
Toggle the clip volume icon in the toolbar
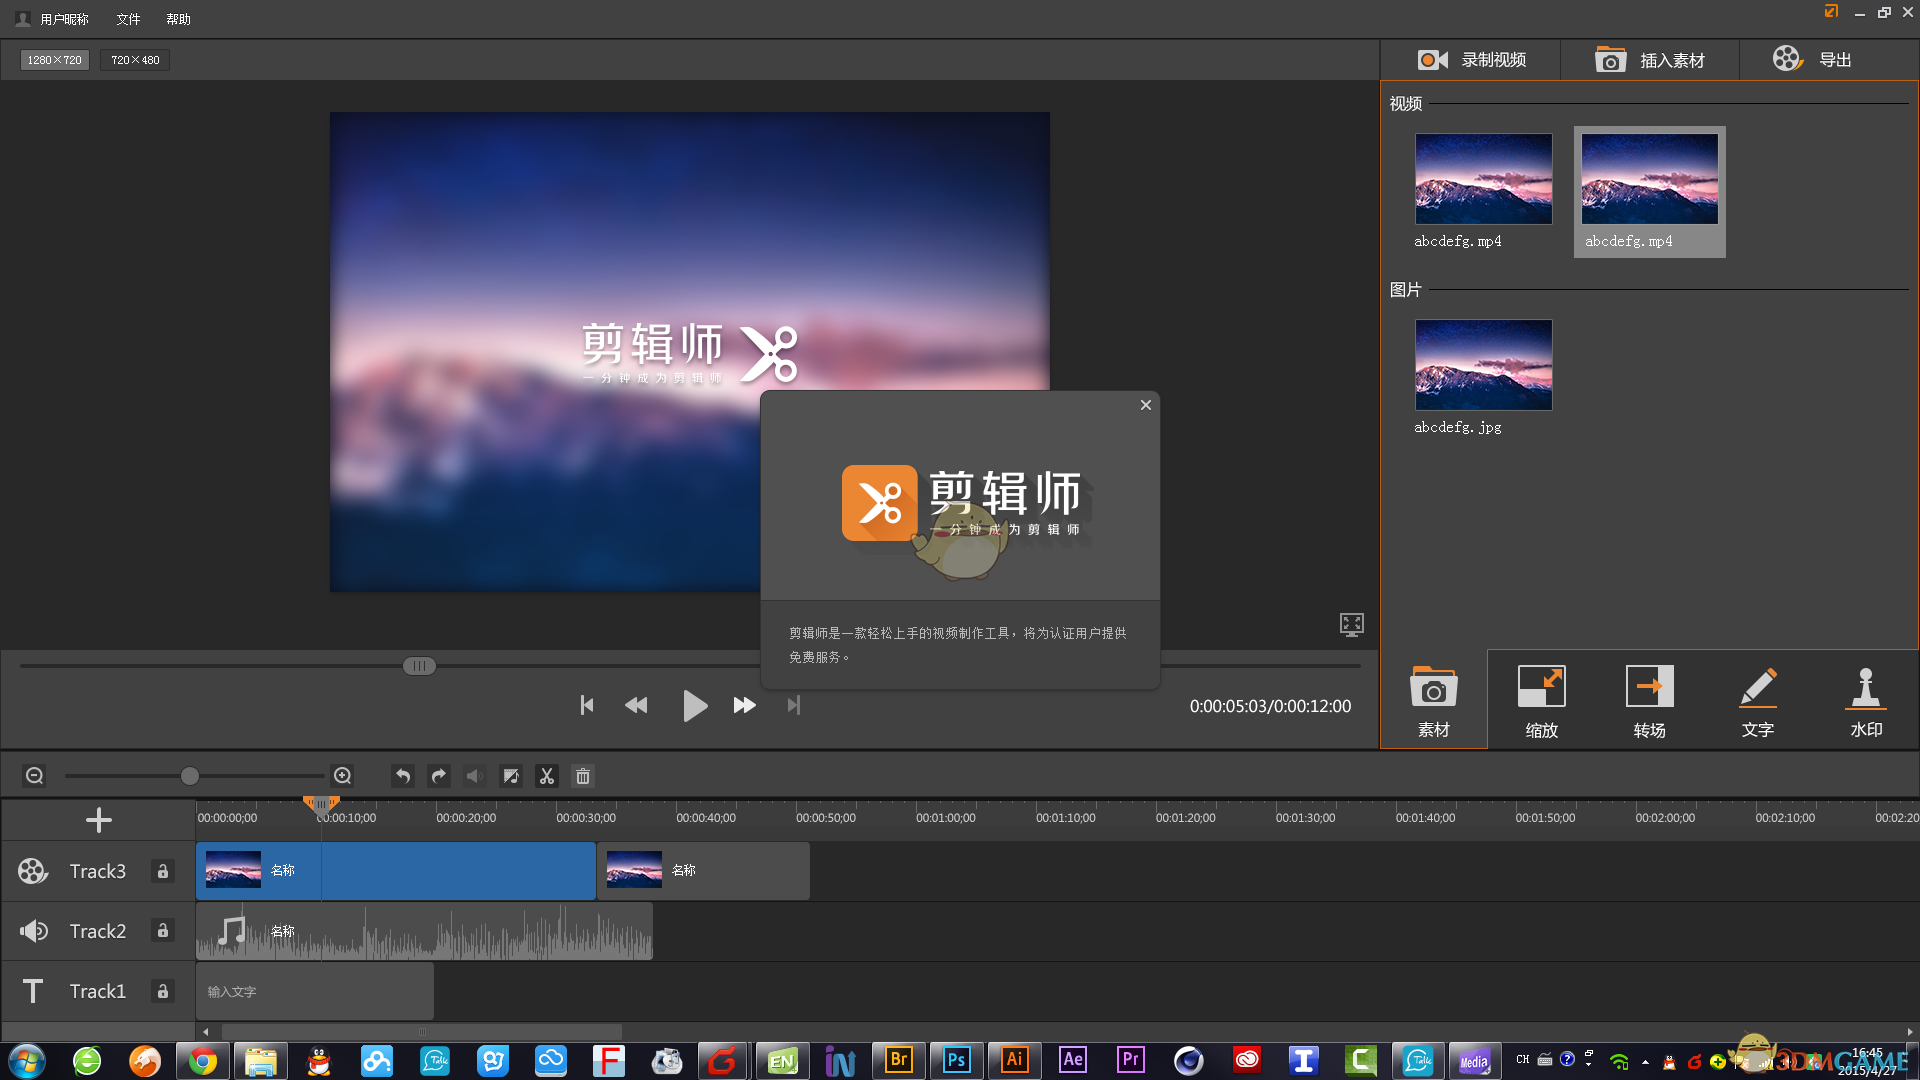coord(474,775)
